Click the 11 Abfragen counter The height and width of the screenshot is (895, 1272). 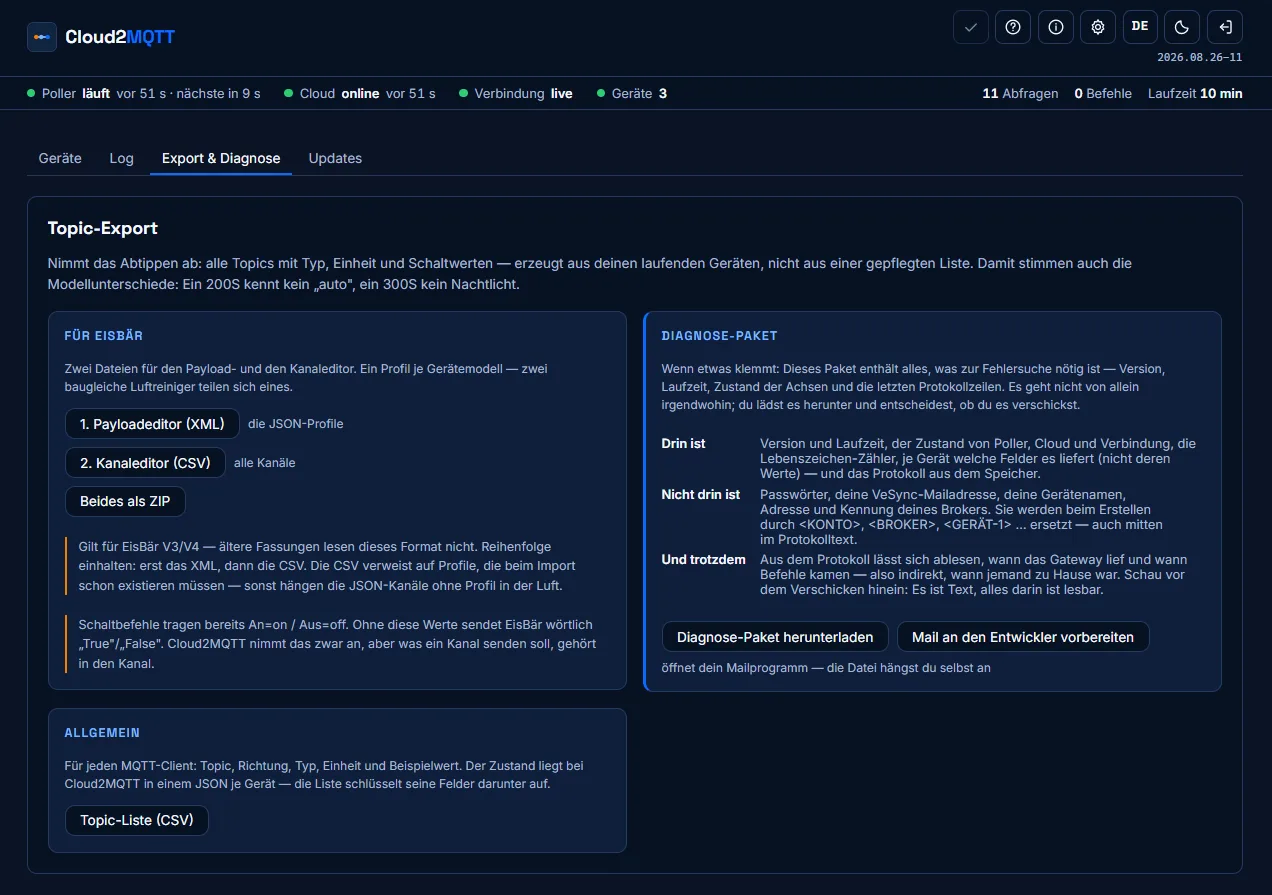click(1020, 93)
